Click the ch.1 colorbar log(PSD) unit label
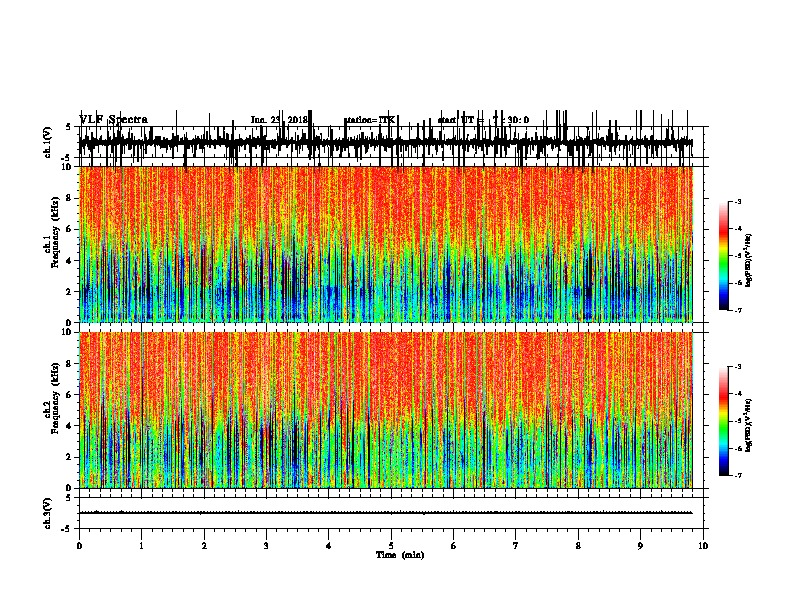This screenshot has width=792, height=612. (748, 260)
